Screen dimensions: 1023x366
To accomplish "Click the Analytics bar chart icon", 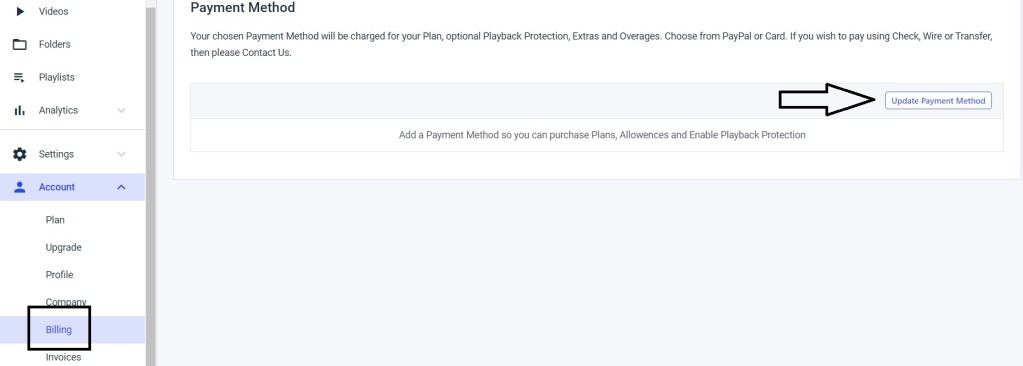I will coord(20,110).
